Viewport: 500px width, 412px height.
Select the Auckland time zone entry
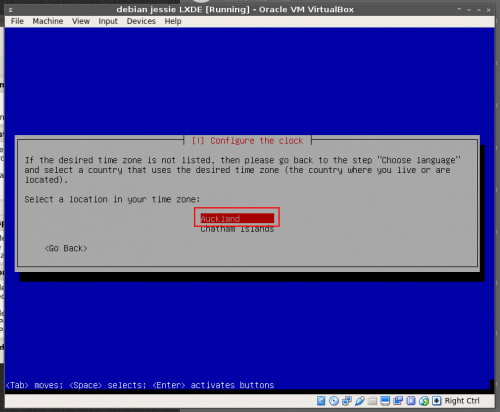[237, 219]
